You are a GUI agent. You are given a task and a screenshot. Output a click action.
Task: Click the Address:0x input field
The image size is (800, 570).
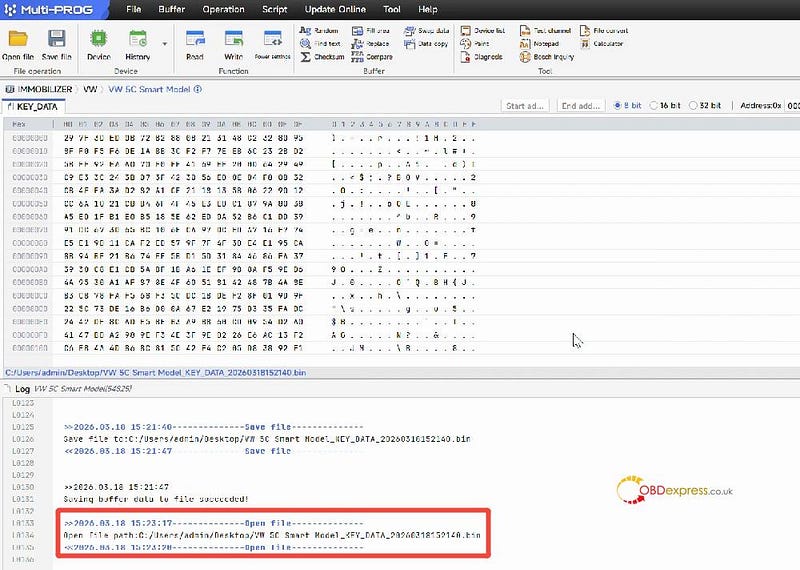tap(792, 106)
